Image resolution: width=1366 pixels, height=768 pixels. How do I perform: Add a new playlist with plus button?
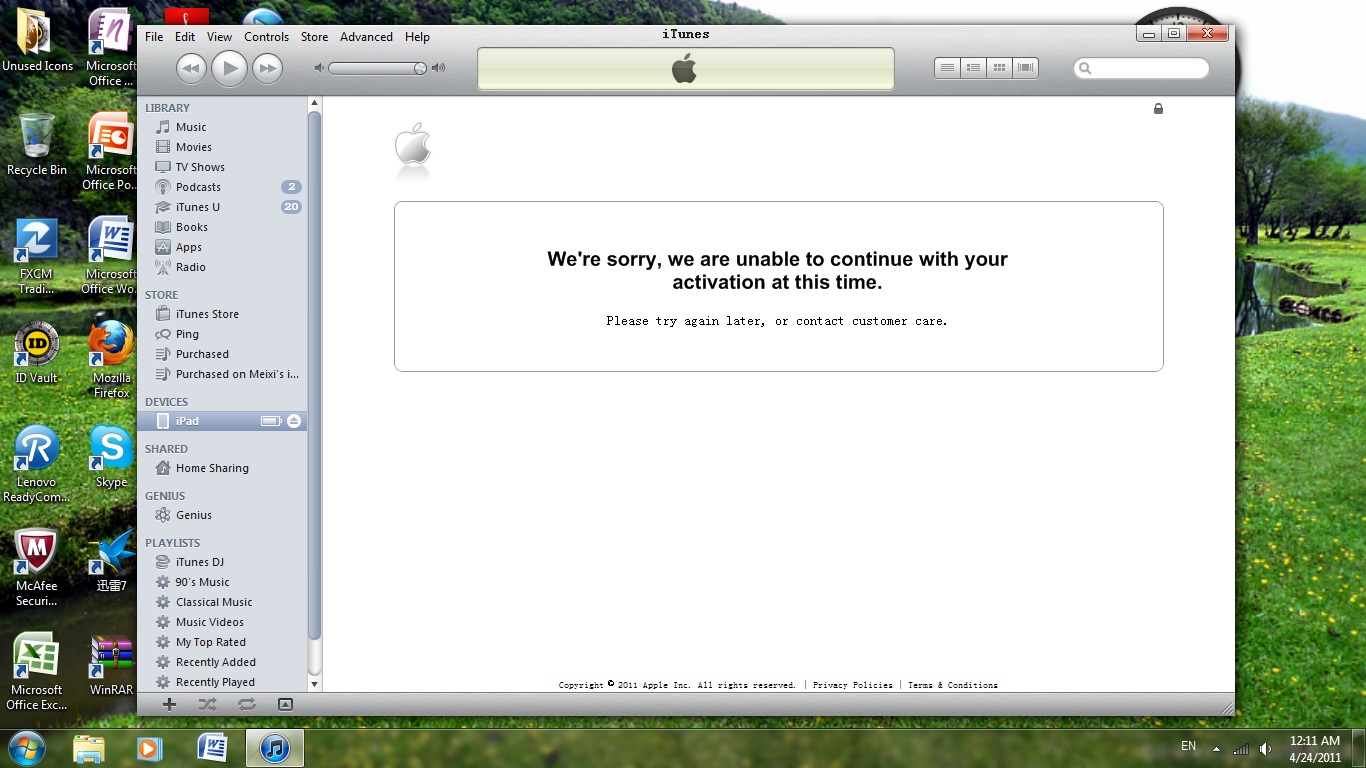tap(169, 704)
